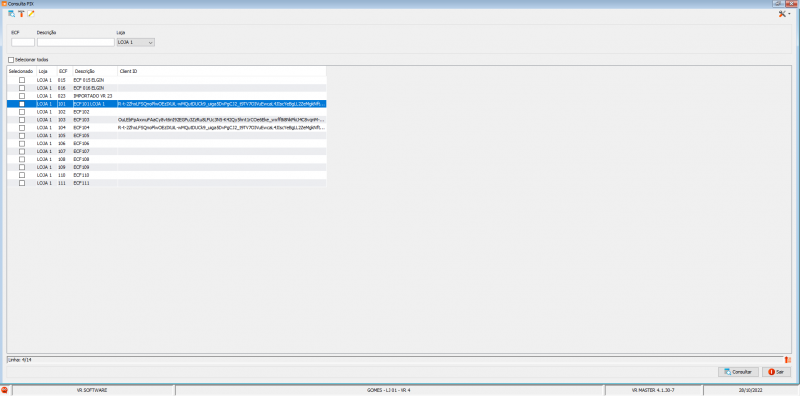Click the Sair button
The height and width of the screenshot is (396, 800).
[776, 372]
